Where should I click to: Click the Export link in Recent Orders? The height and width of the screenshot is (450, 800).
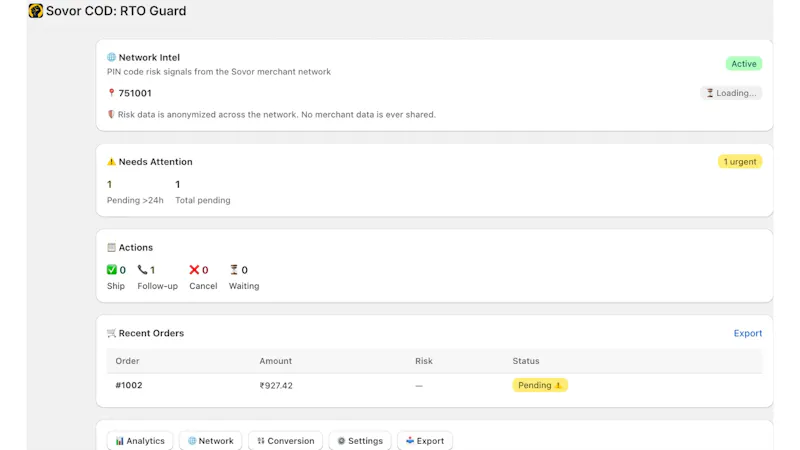[x=747, y=333]
